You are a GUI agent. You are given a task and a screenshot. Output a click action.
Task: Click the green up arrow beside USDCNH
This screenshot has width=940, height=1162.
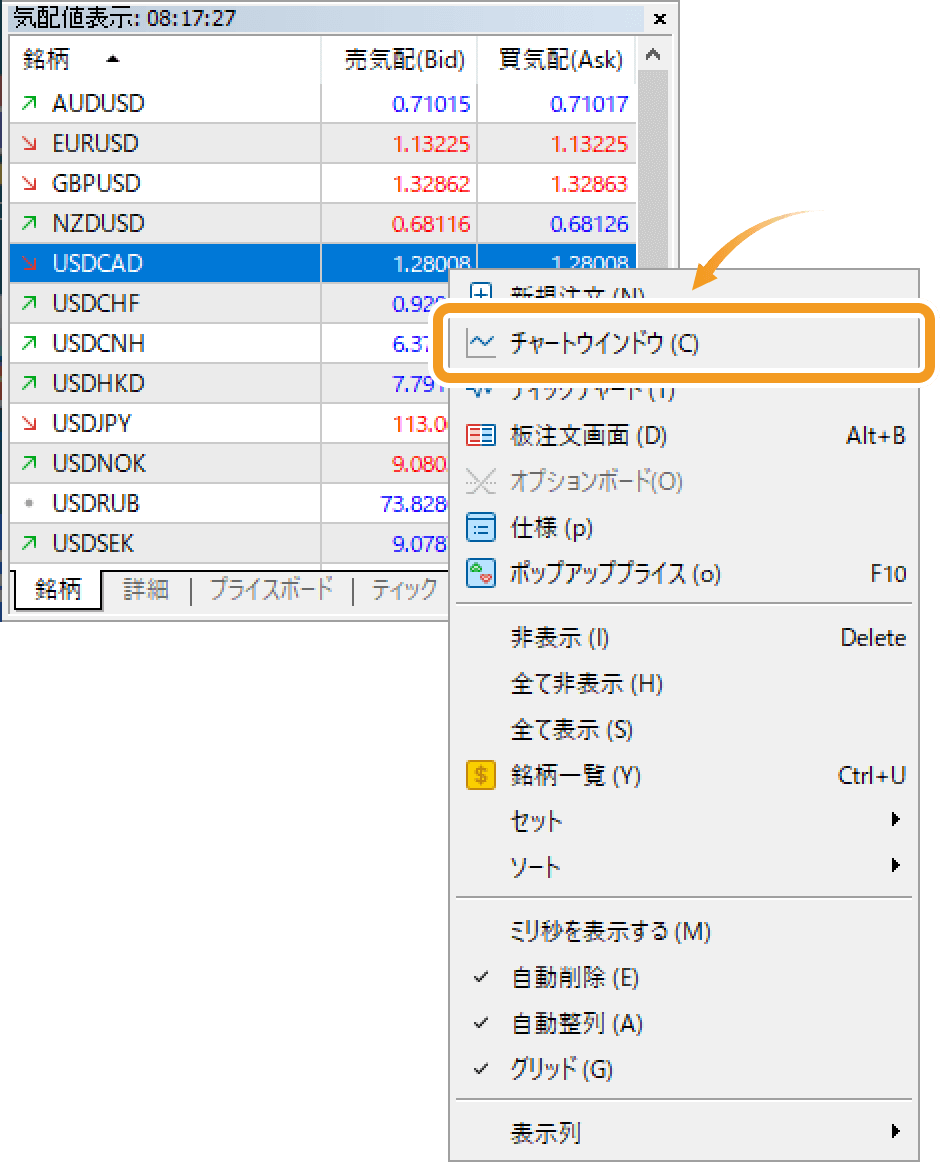pos(30,343)
